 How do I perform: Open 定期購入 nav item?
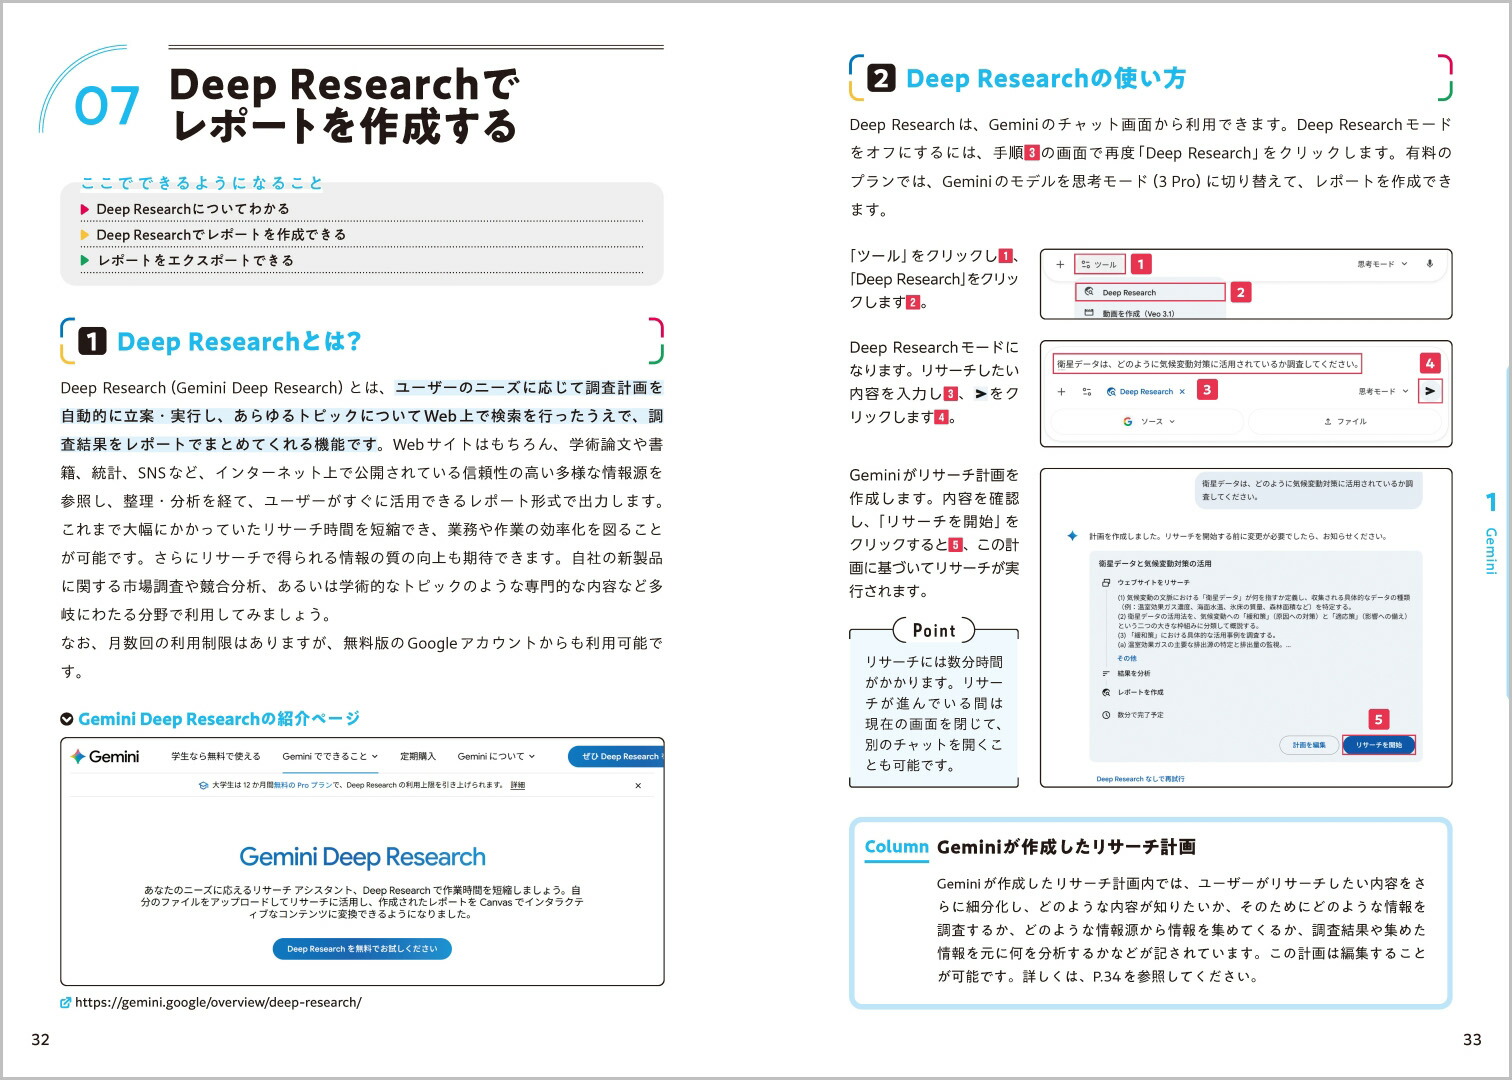click(418, 756)
